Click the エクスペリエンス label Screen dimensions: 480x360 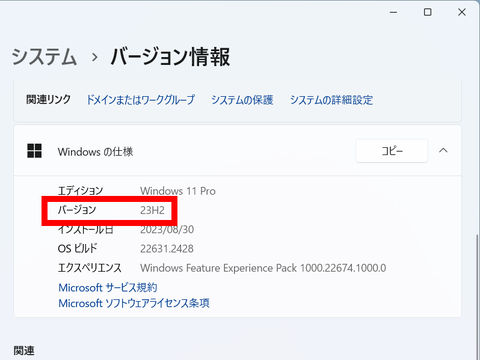(x=90, y=268)
